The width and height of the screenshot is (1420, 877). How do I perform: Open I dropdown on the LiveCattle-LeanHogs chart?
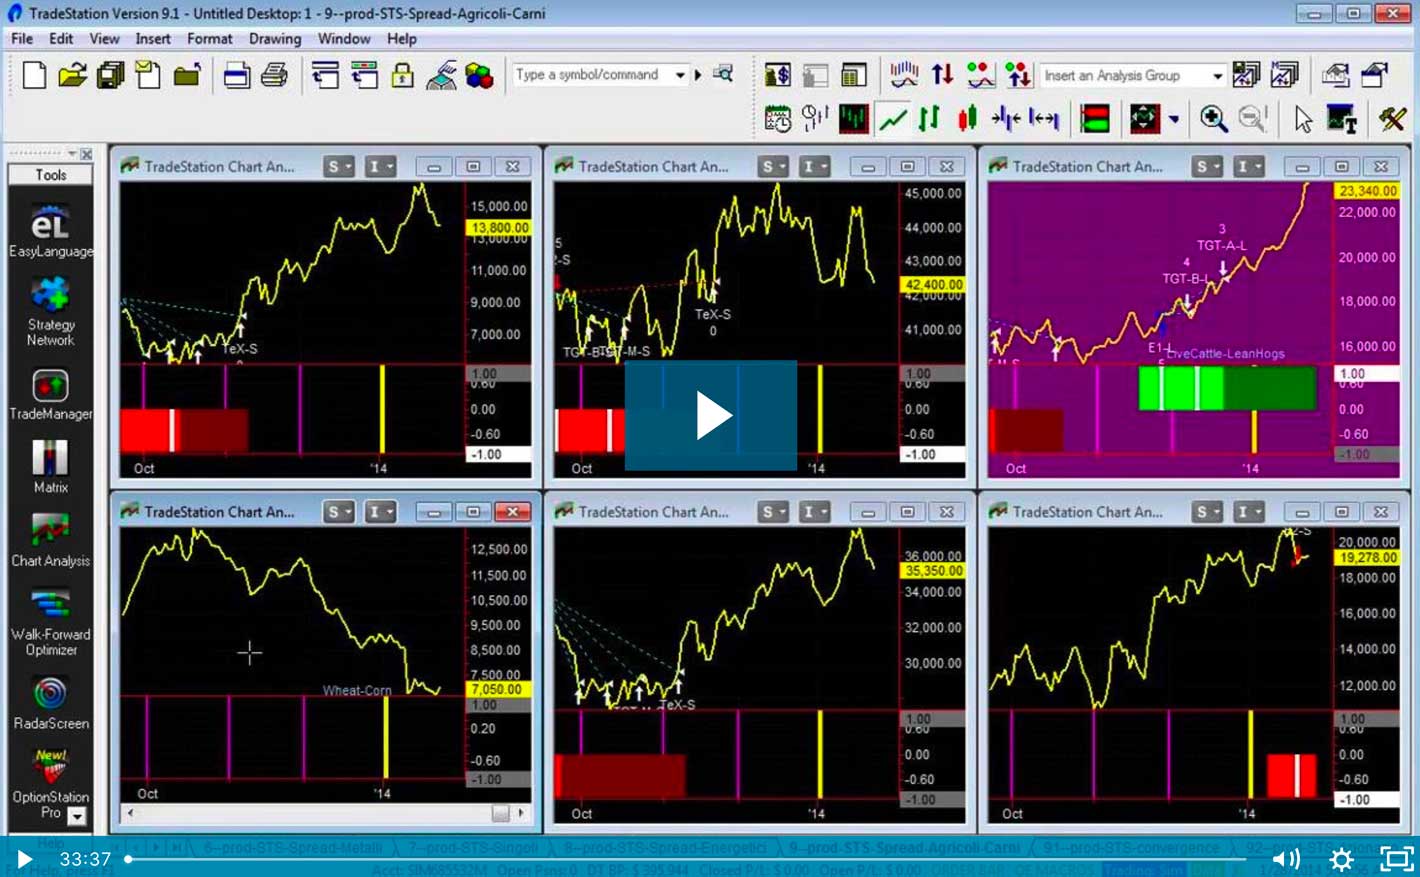(x=1247, y=167)
